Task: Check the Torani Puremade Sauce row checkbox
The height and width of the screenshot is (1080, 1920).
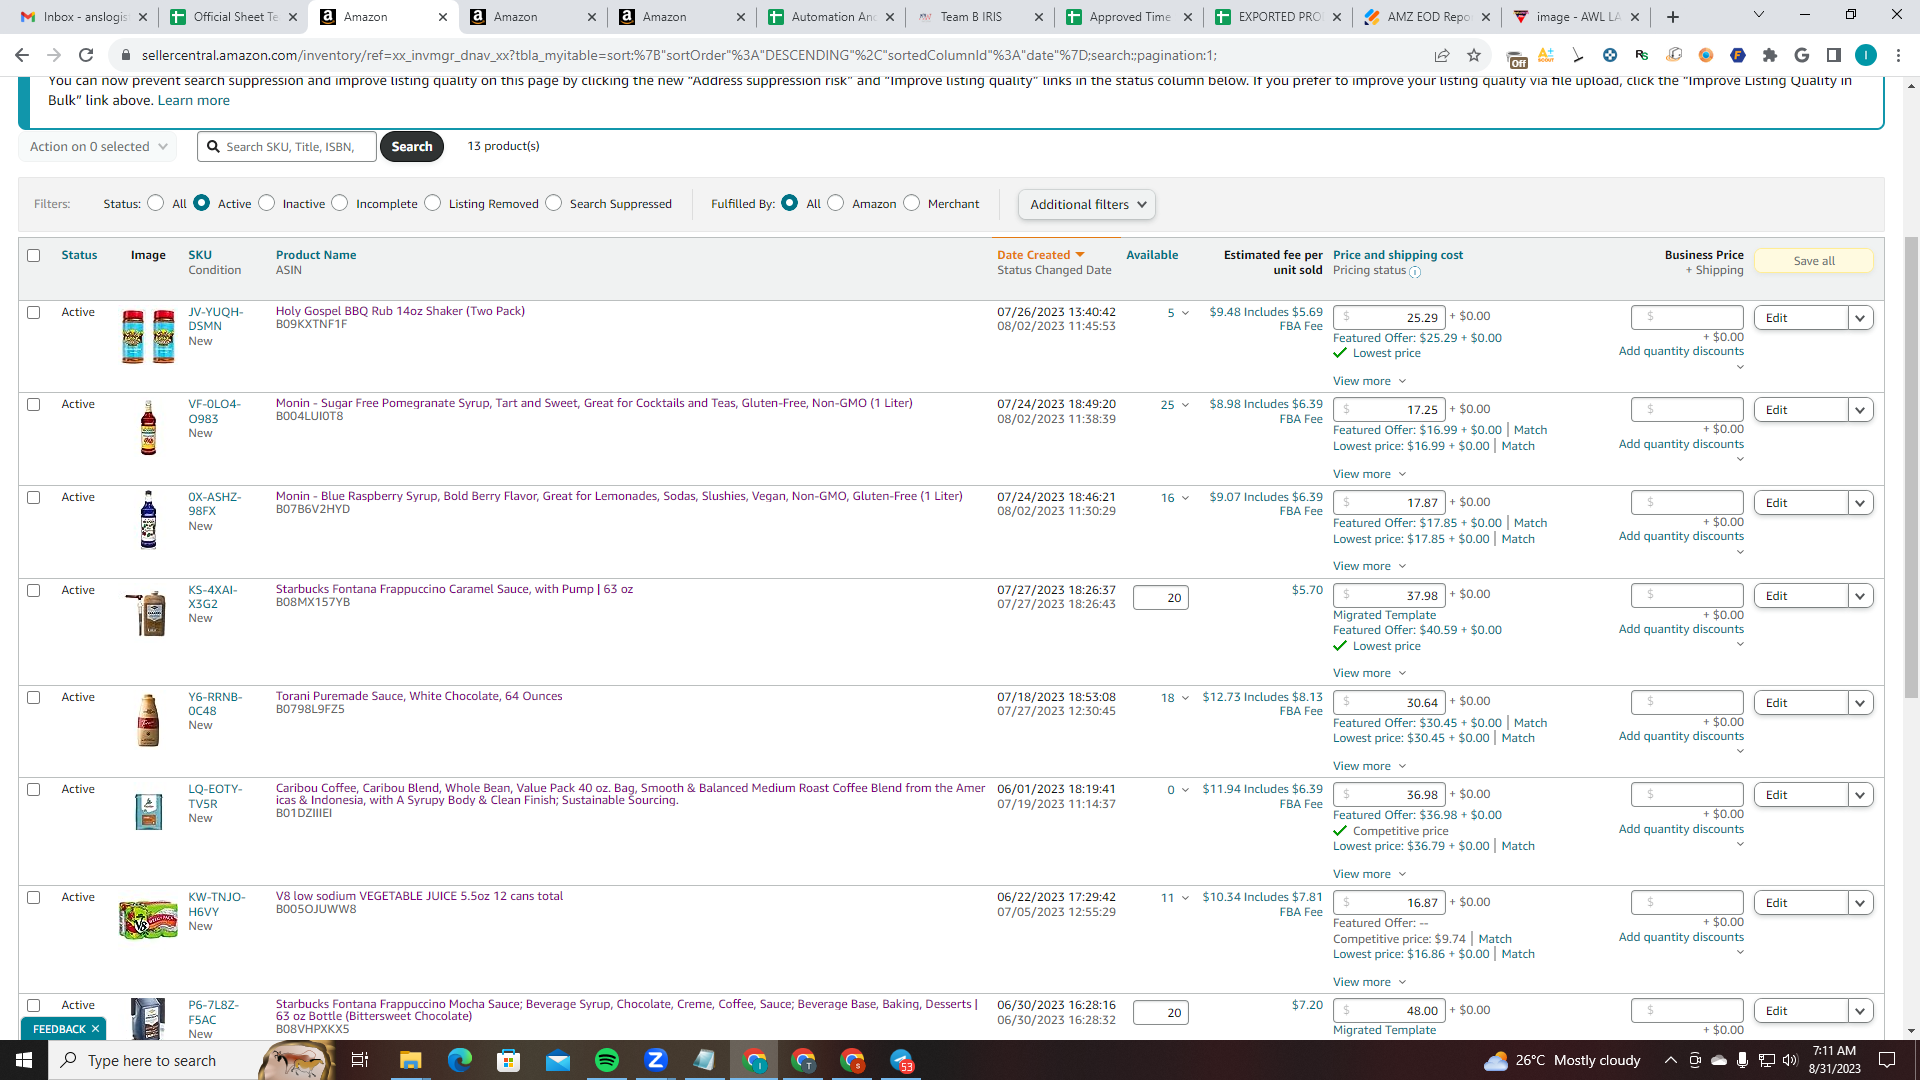Action: 34,698
